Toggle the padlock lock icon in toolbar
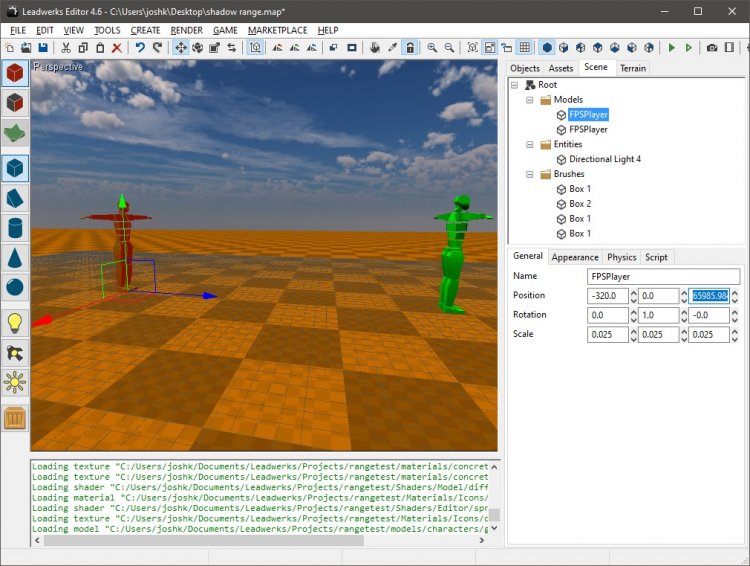 410,48
